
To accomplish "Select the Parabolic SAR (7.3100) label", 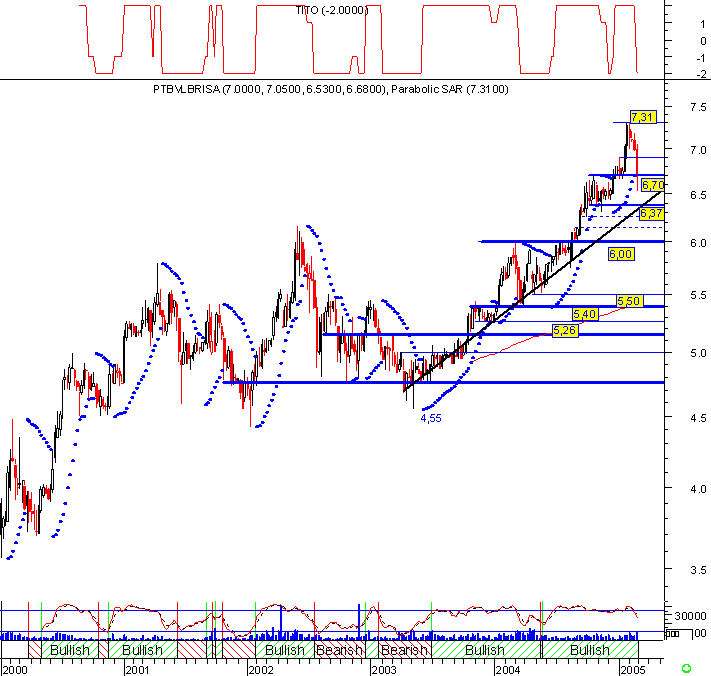I will click(x=449, y=89).
